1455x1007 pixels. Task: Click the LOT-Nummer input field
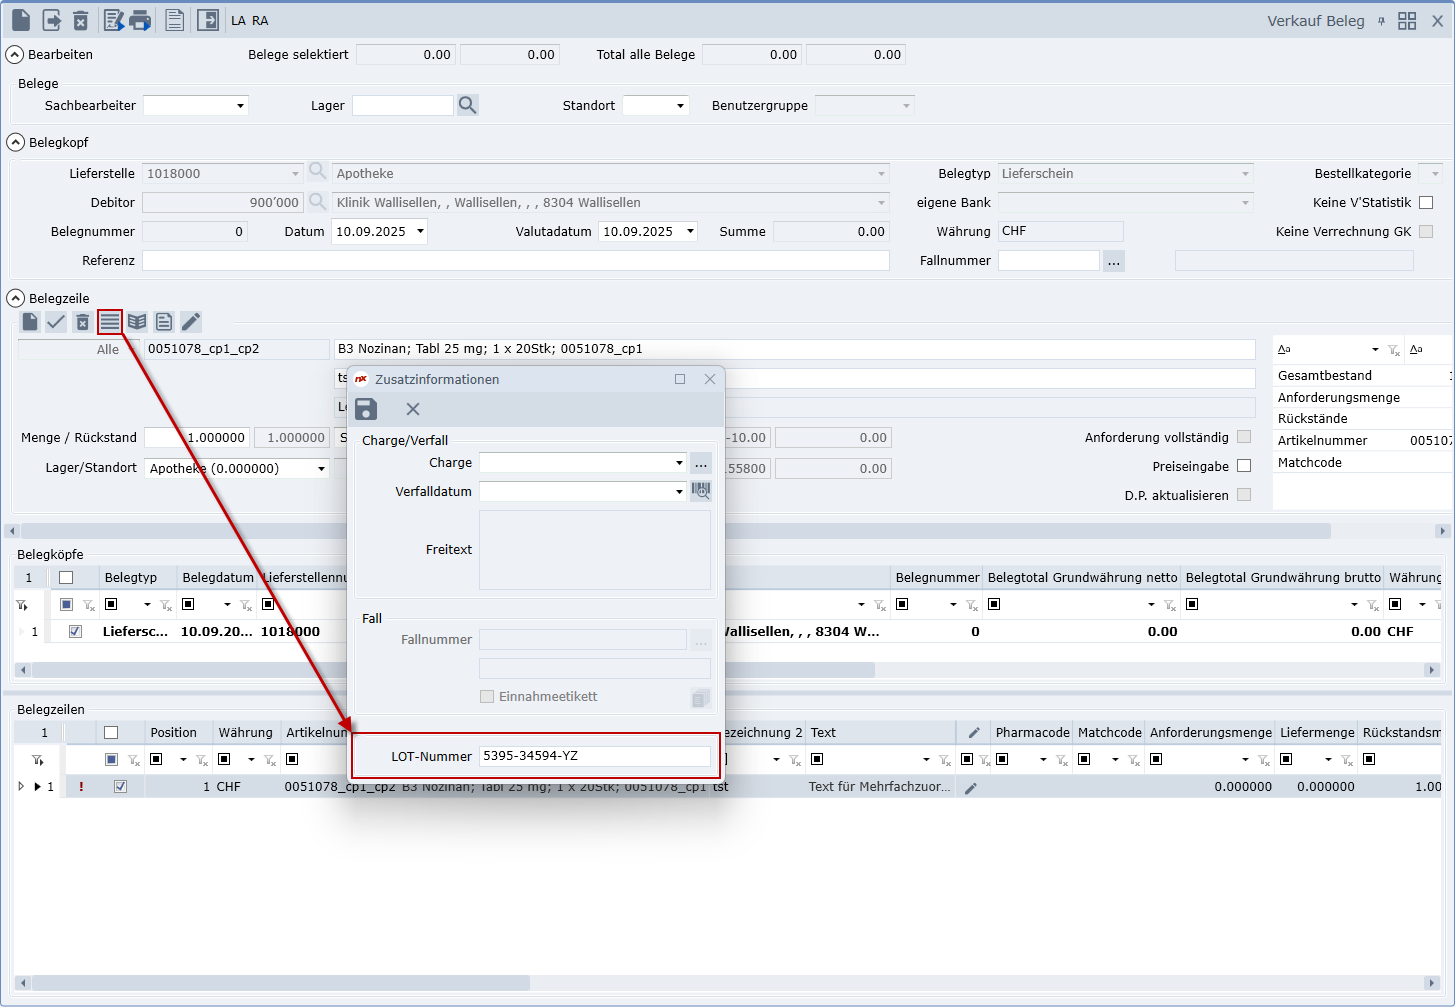[x=594, y=756]
